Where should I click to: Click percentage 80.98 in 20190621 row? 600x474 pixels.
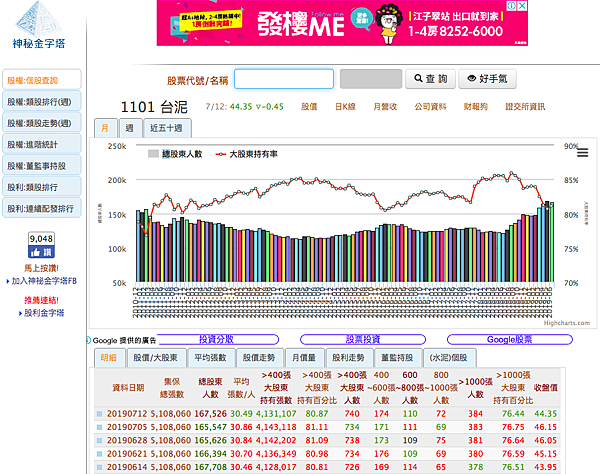tap(317, 454)
